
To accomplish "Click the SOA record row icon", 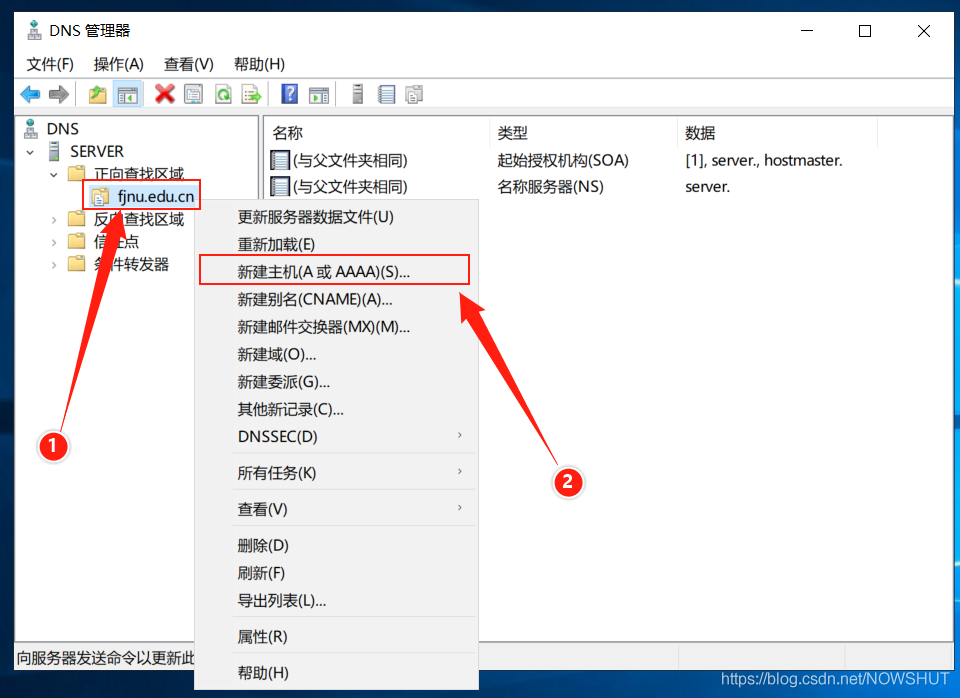I will 280,160.
